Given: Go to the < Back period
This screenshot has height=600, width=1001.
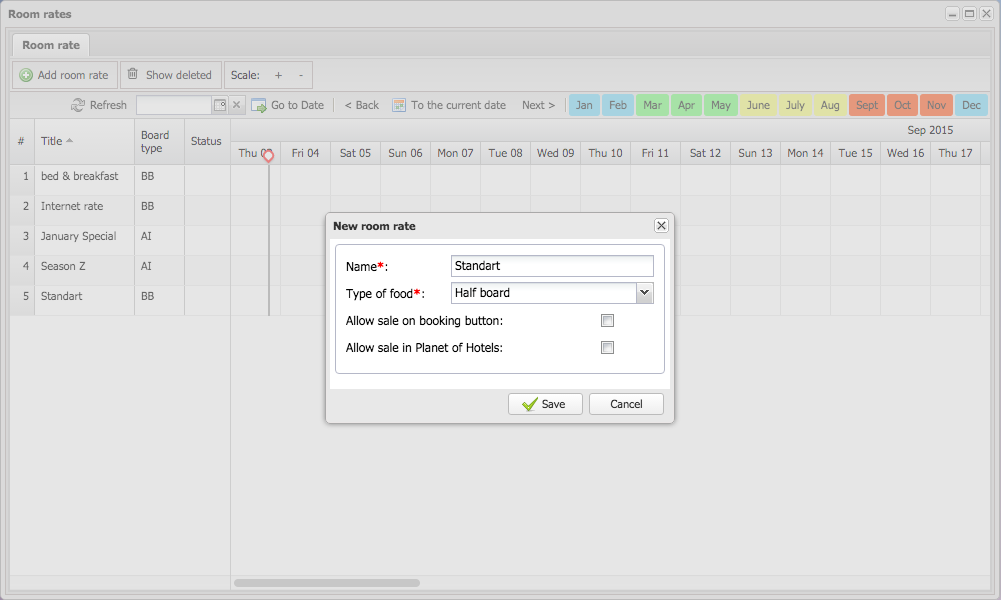Looking at the screenshot, I should (361, 105).
